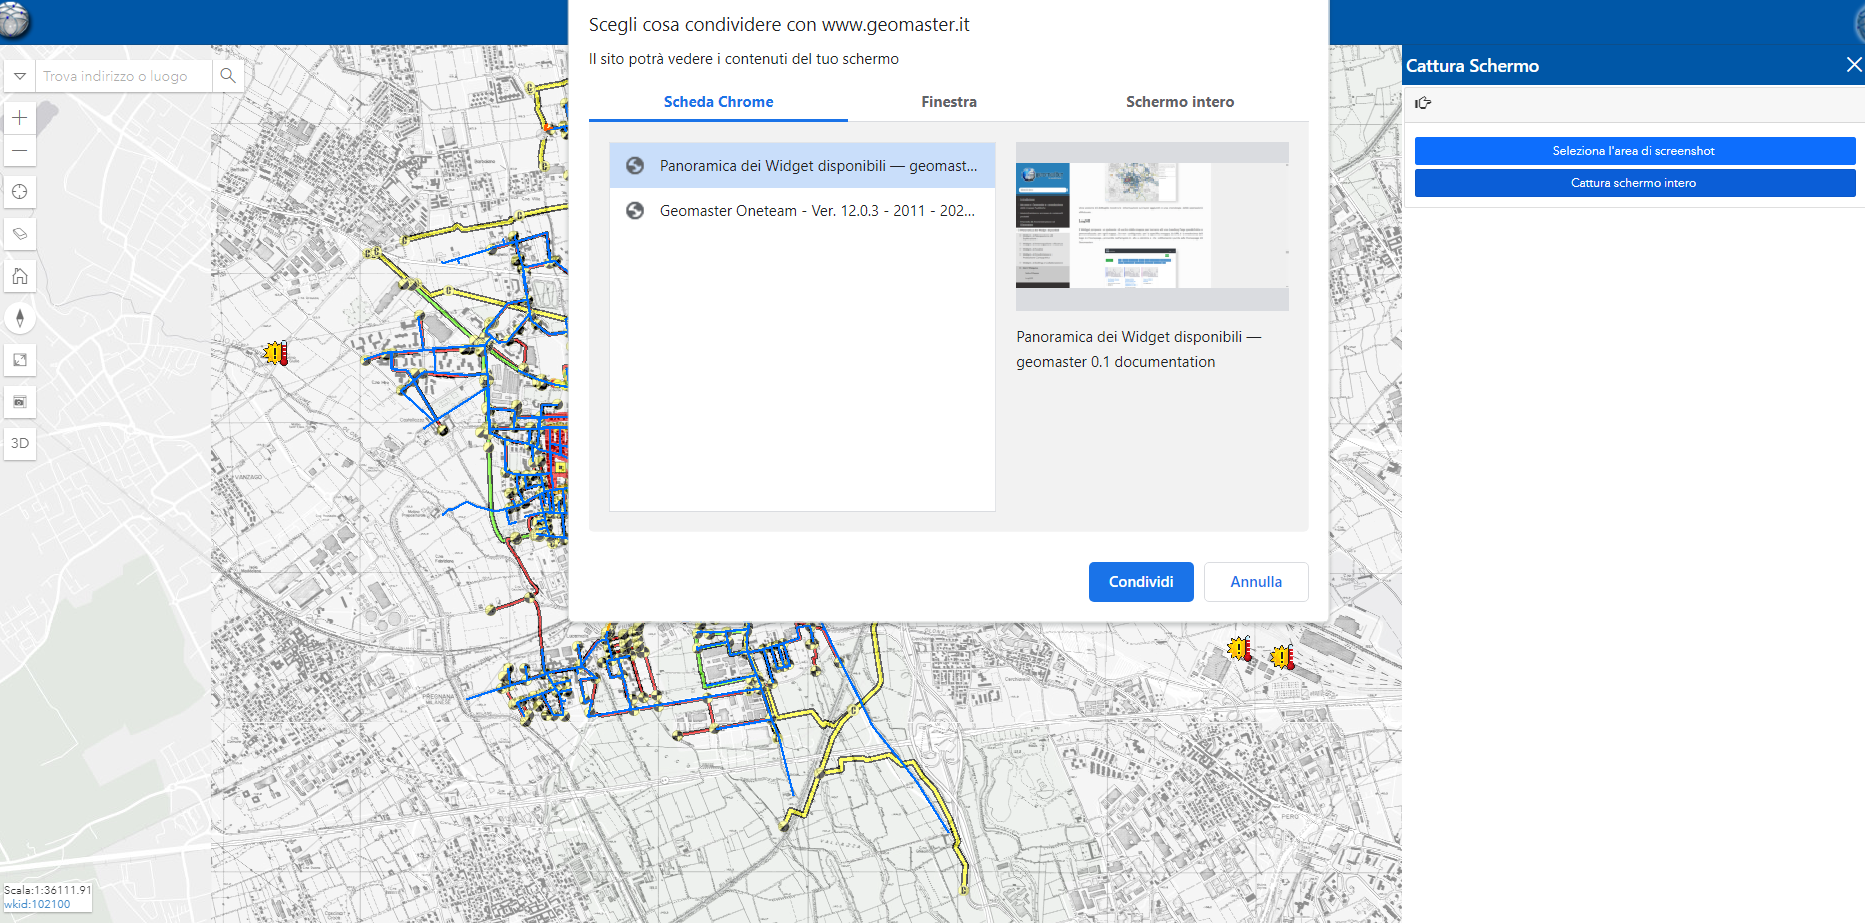The width and height of the screenshot is (1865, 923).
Task: Reset map orientation with compass
Action: (20, 318)
